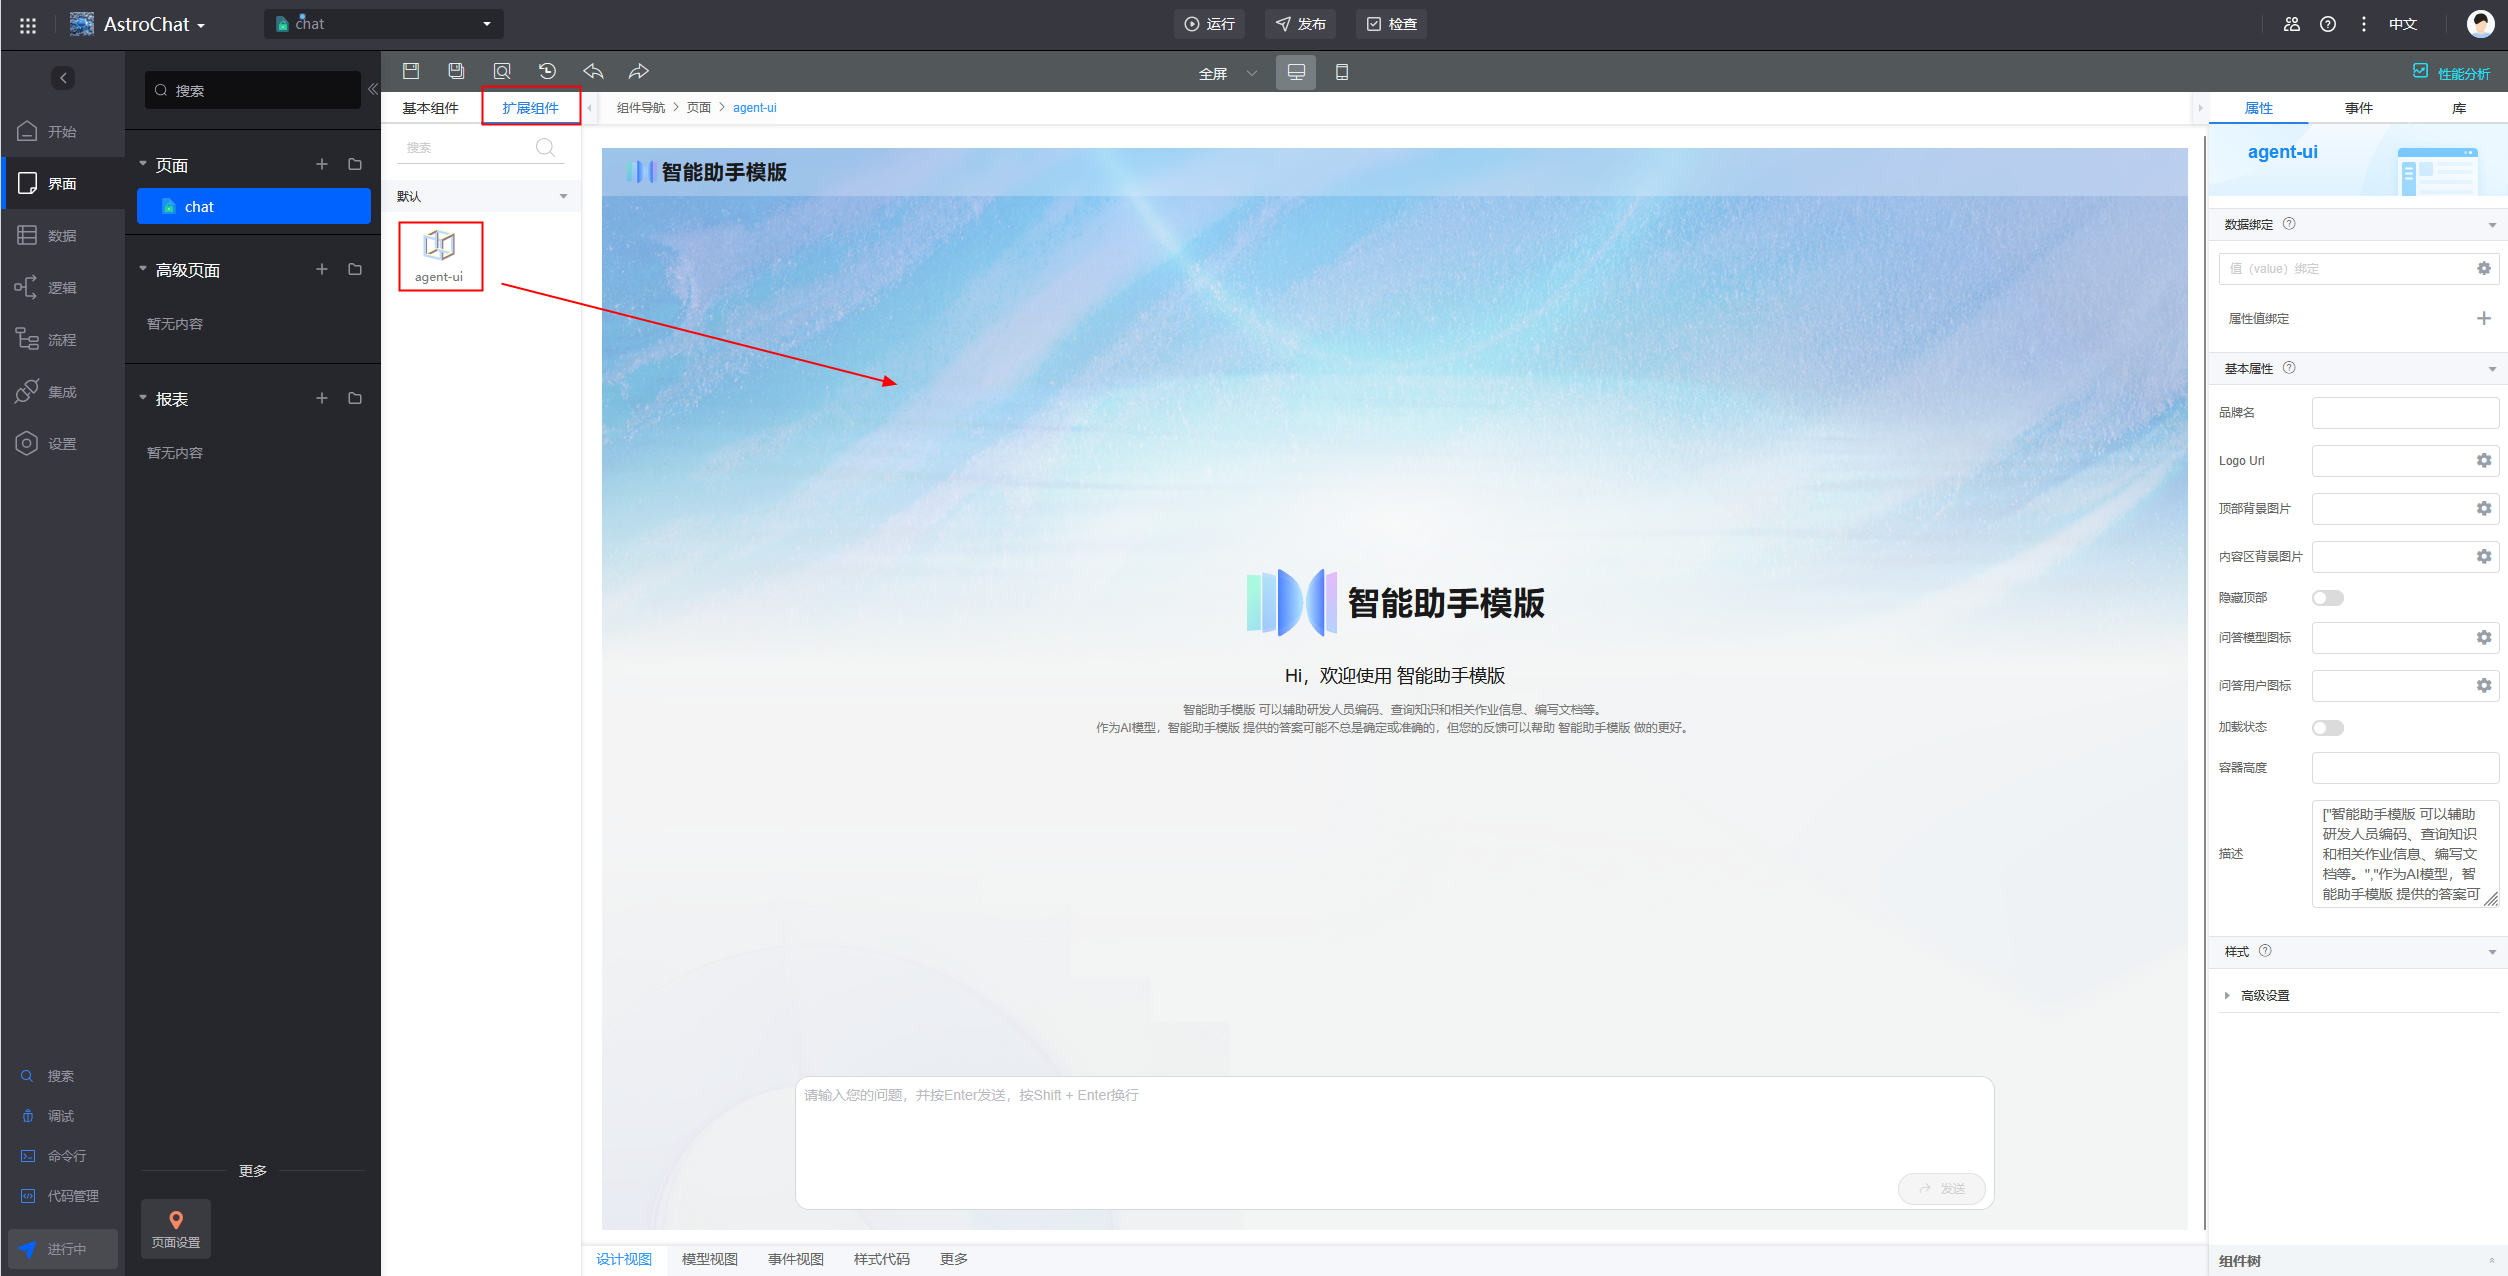Click the component search field
Screen dimensions: 2508x1276
(x=481, y=147)
